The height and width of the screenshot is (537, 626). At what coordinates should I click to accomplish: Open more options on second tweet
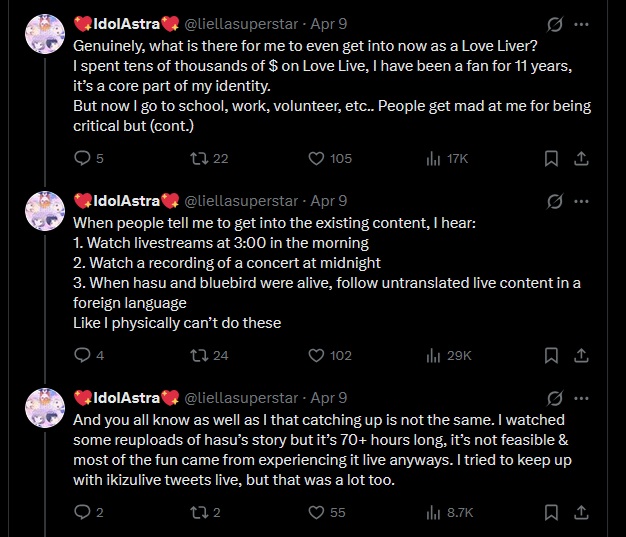point(581,201)
